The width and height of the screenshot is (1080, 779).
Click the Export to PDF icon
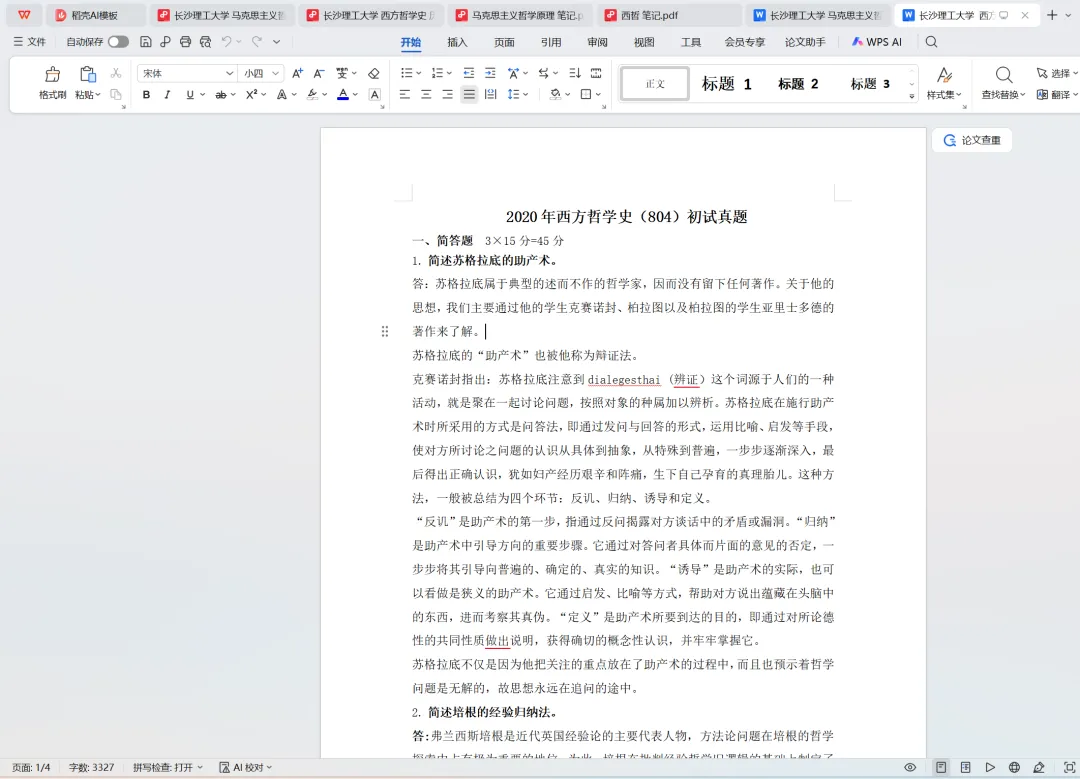tap(165, 42)
